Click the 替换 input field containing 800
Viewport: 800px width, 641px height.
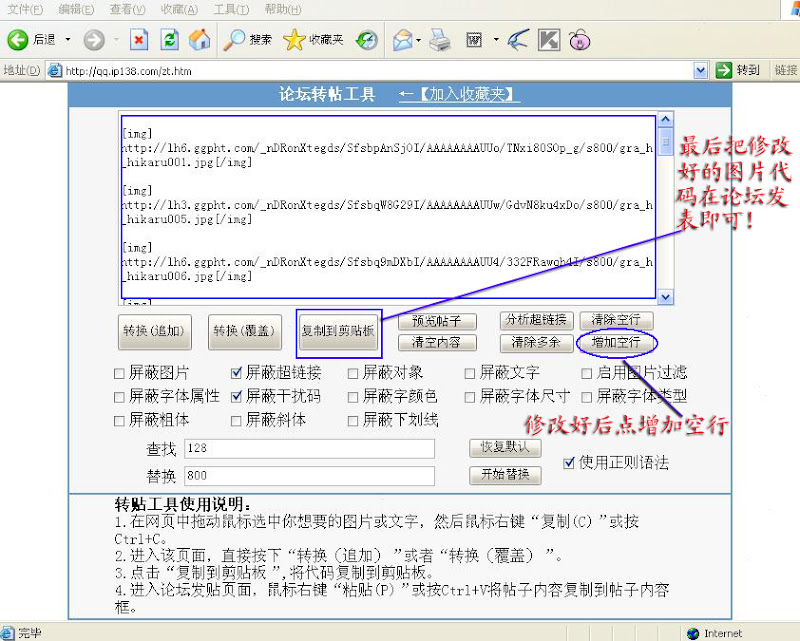(309, 476)
